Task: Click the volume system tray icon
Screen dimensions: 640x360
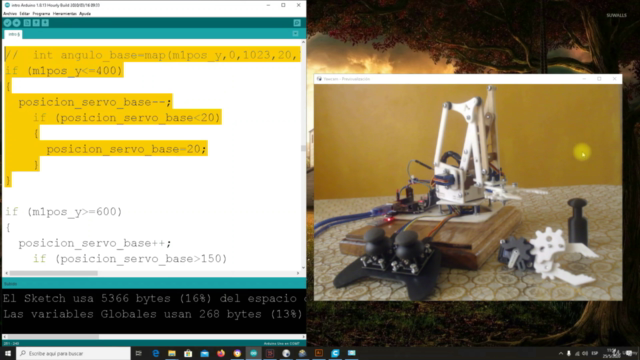Action: pos(585,353)
